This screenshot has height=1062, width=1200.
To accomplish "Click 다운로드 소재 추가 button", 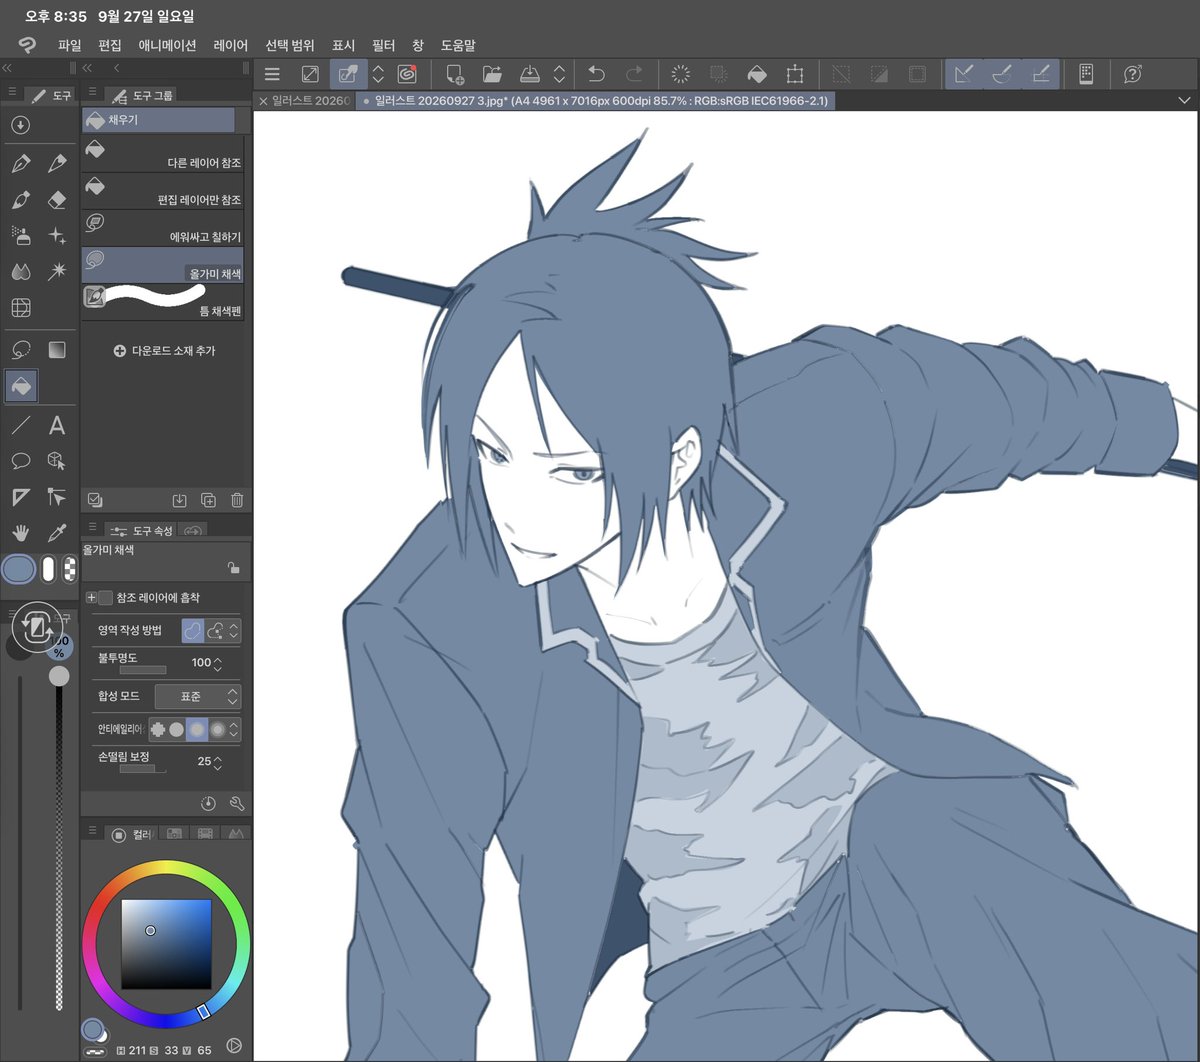I will coord(164,351).
